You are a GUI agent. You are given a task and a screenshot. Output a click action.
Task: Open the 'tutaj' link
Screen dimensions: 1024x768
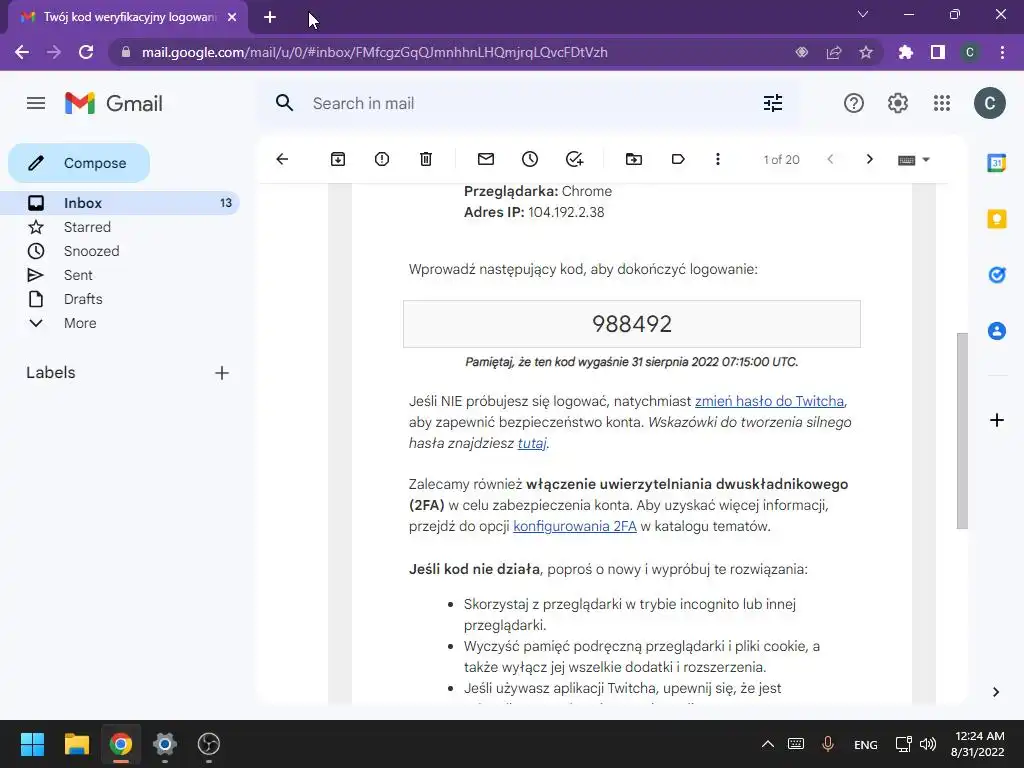[532, 443]
